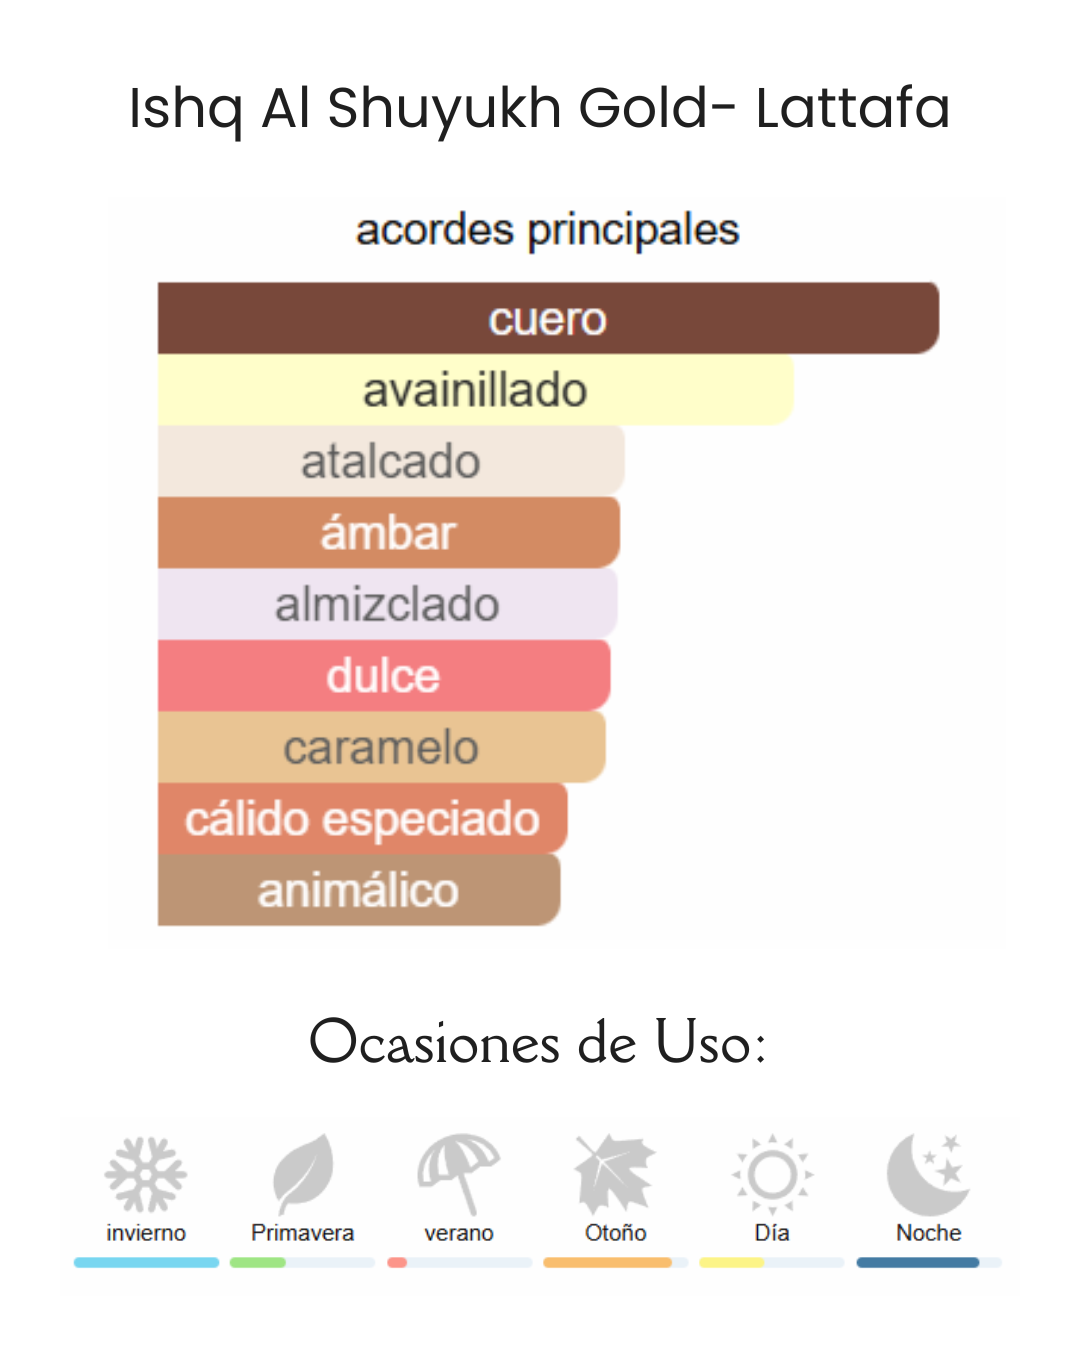Viewport: 1080px width, 1350px height.
Task: Click the pink dulce accord bar
Action: (x=384, y=676)
